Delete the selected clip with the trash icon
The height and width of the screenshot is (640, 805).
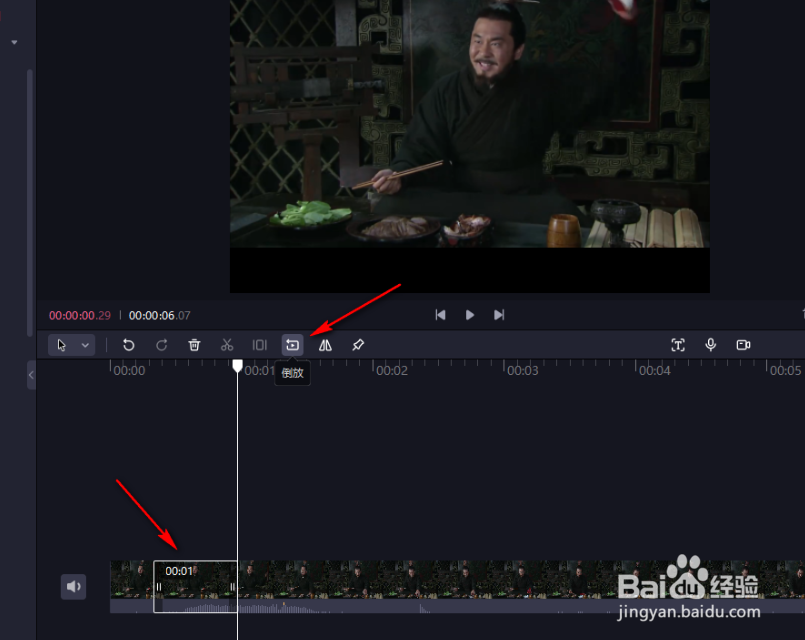click(x=194, y=345)
